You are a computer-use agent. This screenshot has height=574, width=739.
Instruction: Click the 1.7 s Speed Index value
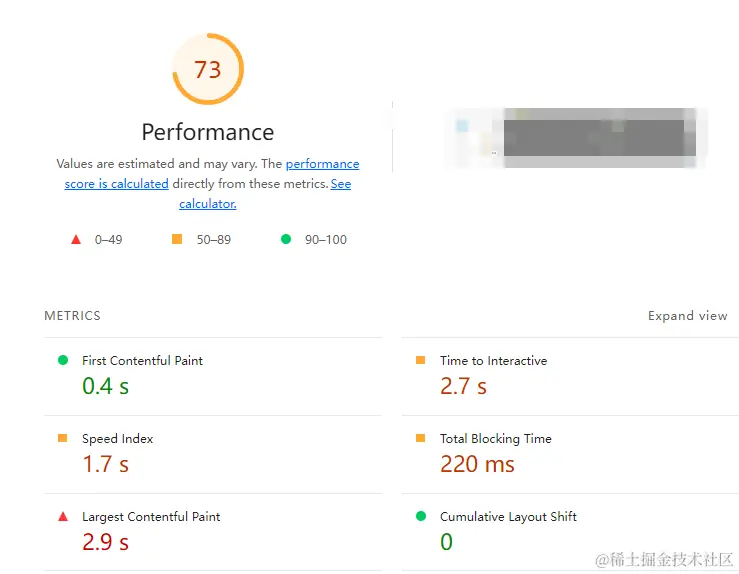106,464
